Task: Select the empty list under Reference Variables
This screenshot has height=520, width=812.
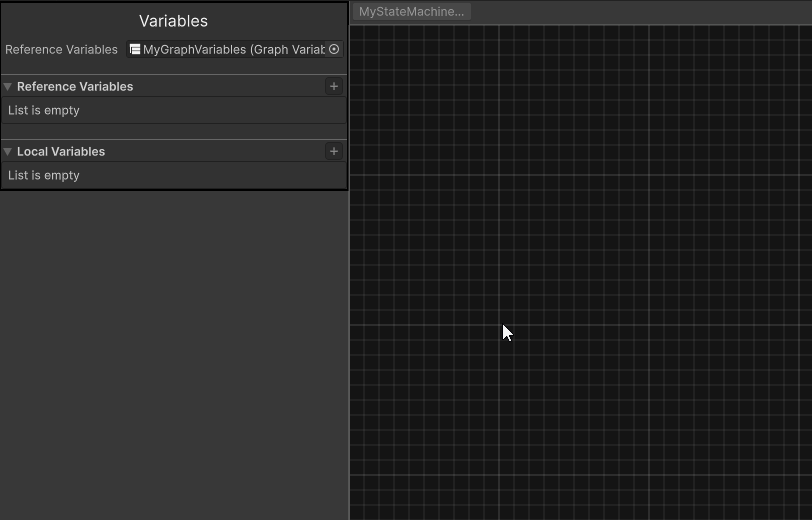Action: coord(44,111)
